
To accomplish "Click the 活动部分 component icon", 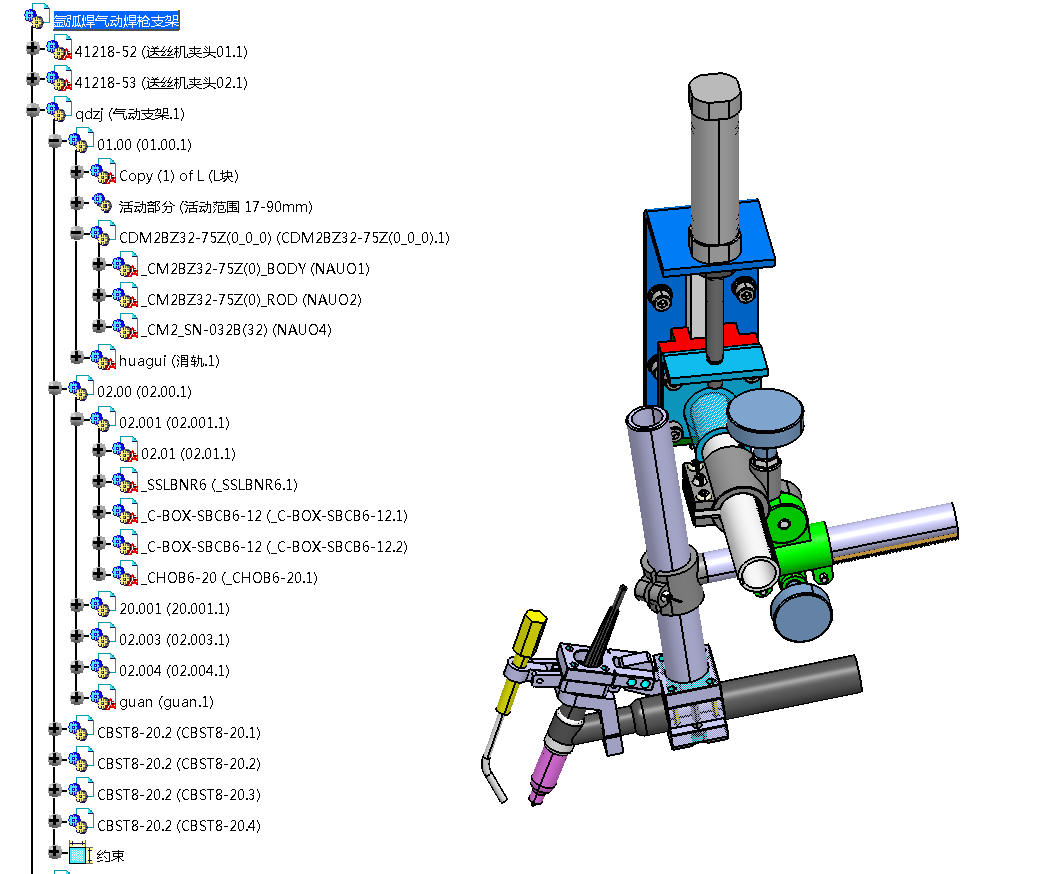I will coord(102,203).
